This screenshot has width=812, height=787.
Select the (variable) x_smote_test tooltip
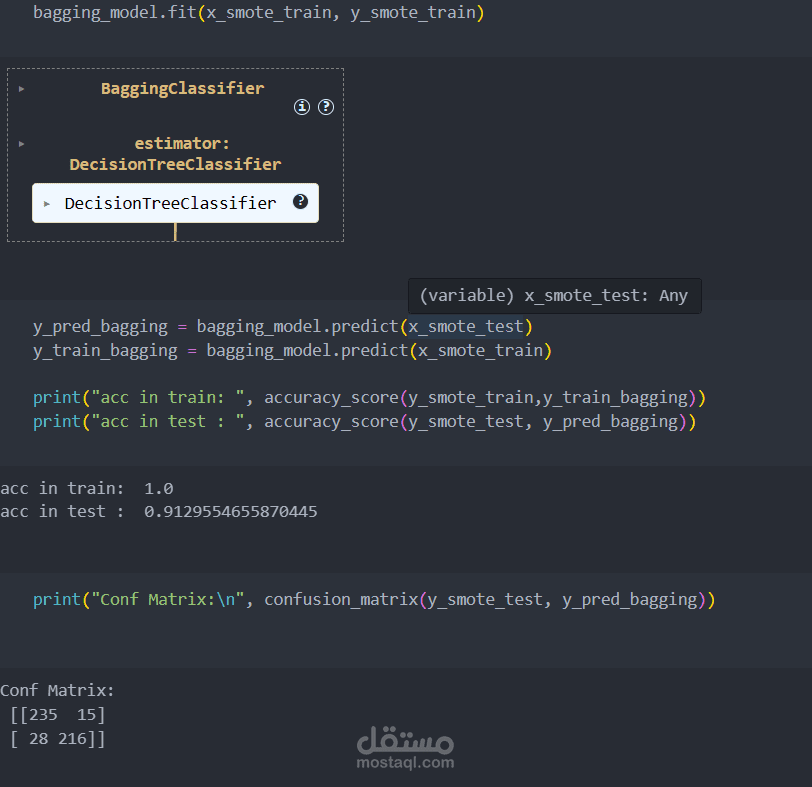[x=555, y=296]
